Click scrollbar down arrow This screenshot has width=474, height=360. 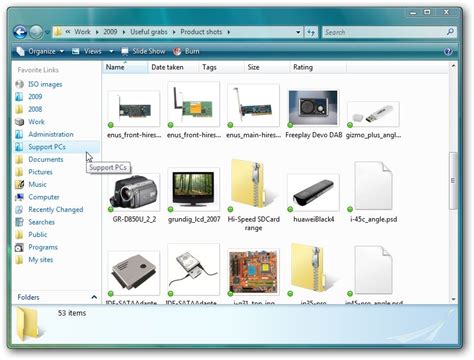click(453, 299)
